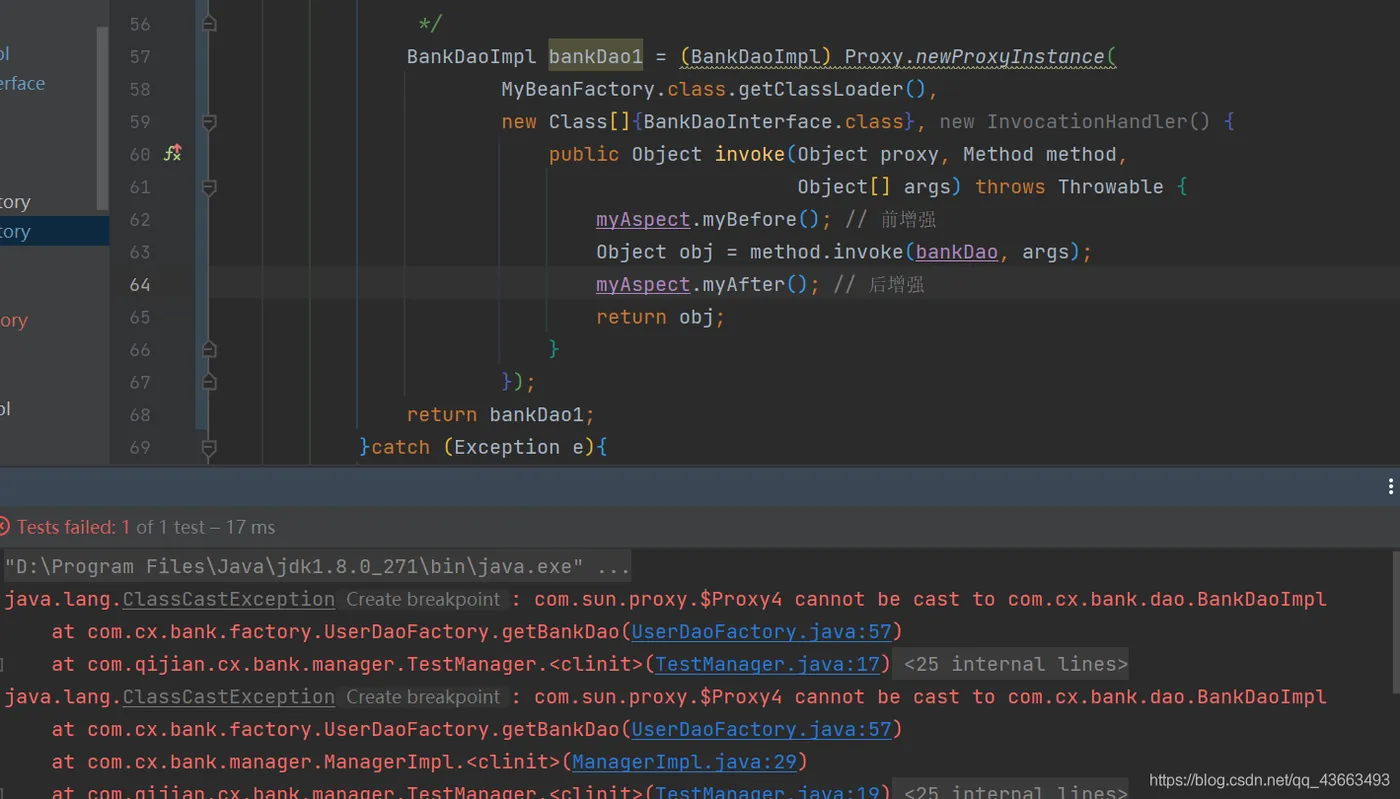
Task: Click 'catch (Exception e)' on line 69
Action: (x=483, y=447)
